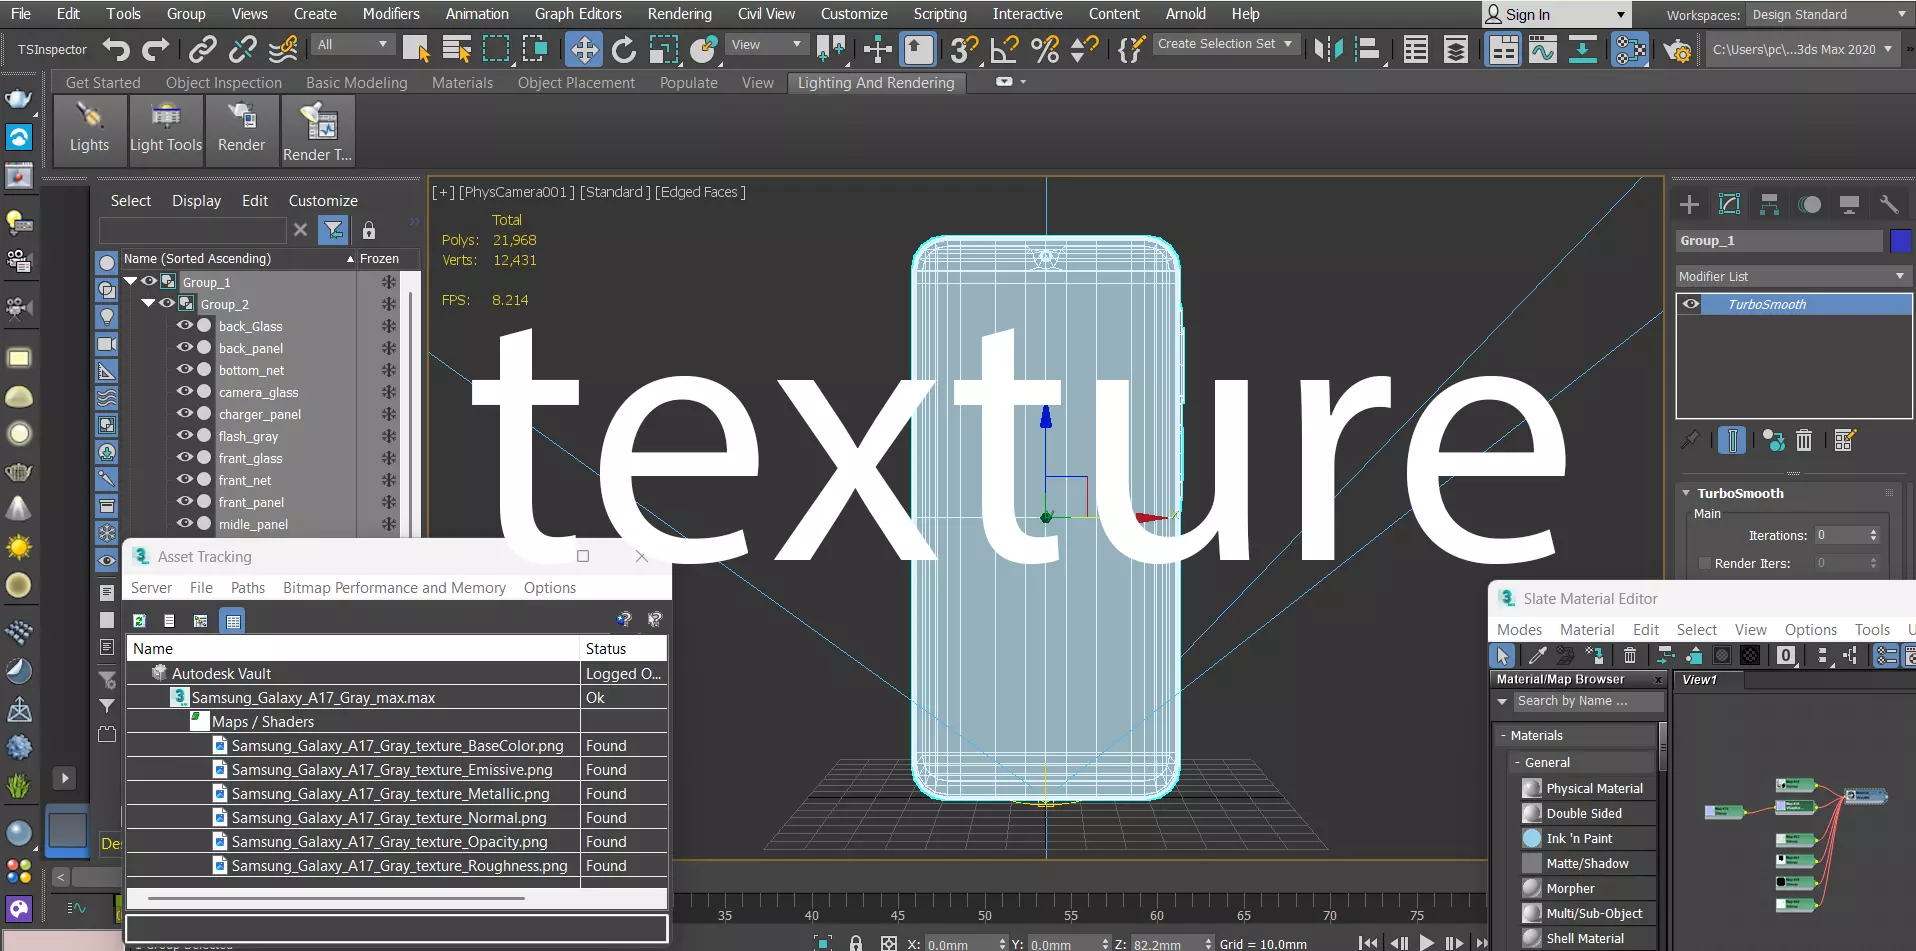Toggle Pin Stack icon under modifier list
The image size is (1916, 951).
[x=1690, y=440]
